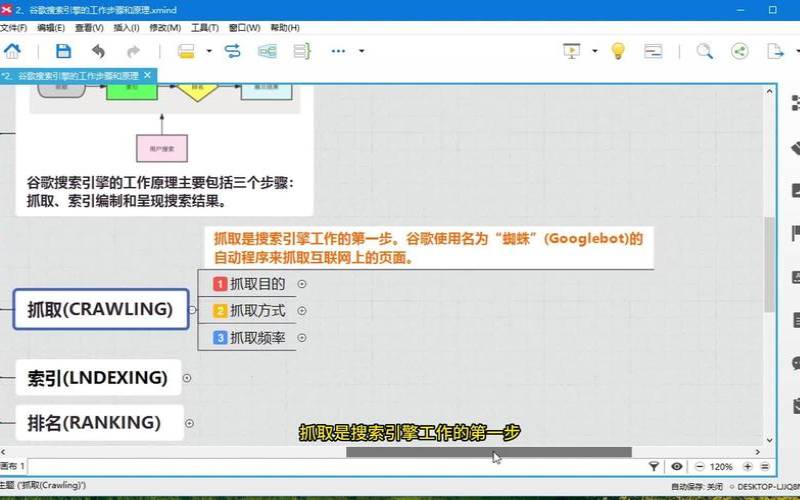800x500 pixels.
Task: Expand the 抓取目的 subtopic
Action: point(302,284)
